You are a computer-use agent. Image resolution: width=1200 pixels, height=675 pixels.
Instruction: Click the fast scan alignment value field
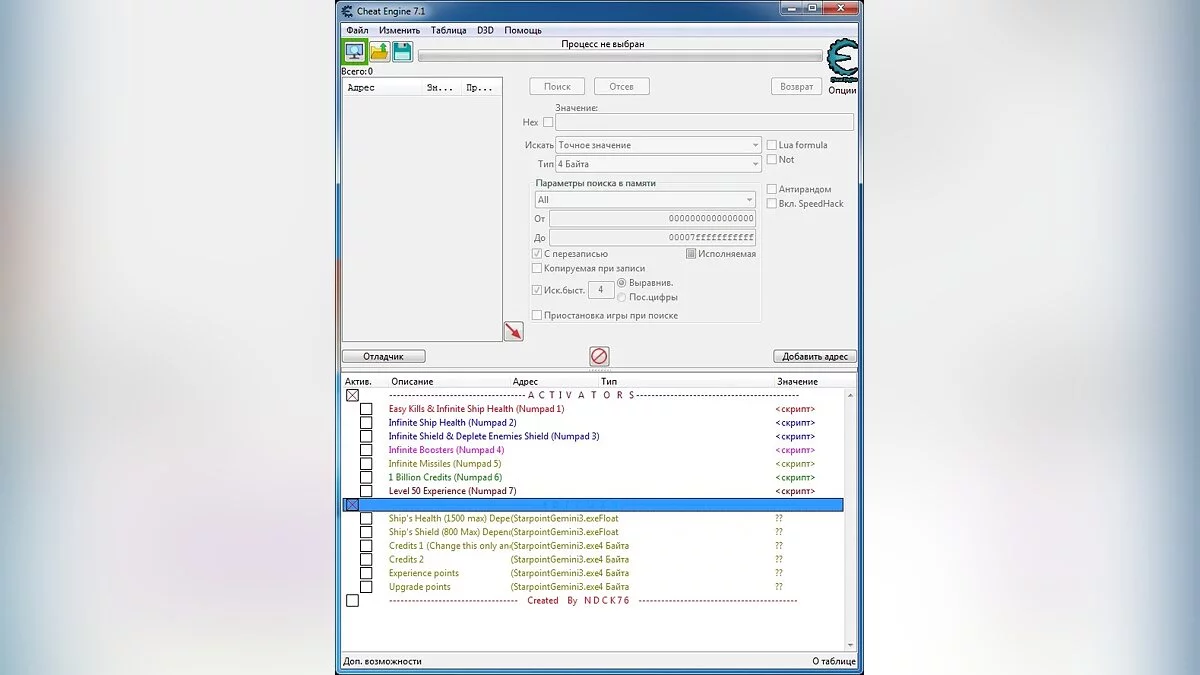point(600,290)
